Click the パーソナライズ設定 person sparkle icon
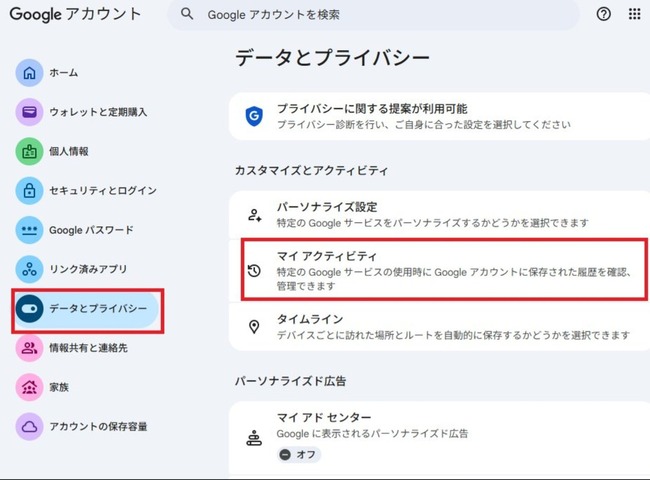The width and height of the screenshot is (650, 480). coord(254,215)
